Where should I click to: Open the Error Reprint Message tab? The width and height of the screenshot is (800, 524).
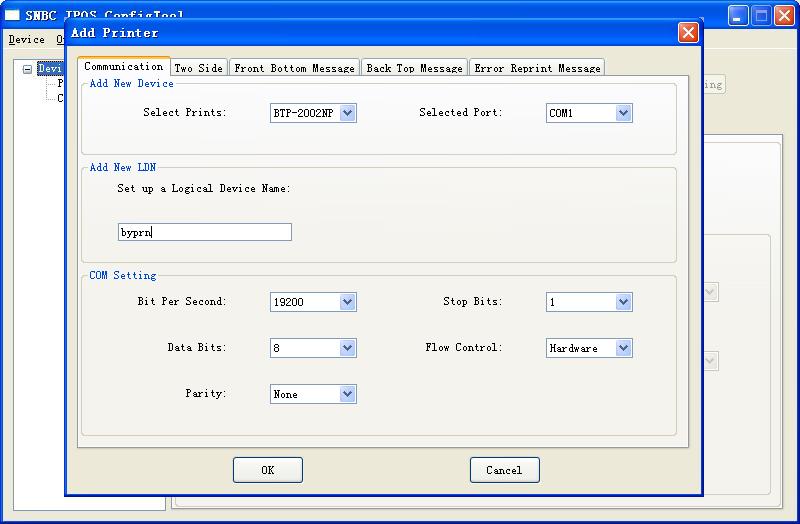(537, 68)
